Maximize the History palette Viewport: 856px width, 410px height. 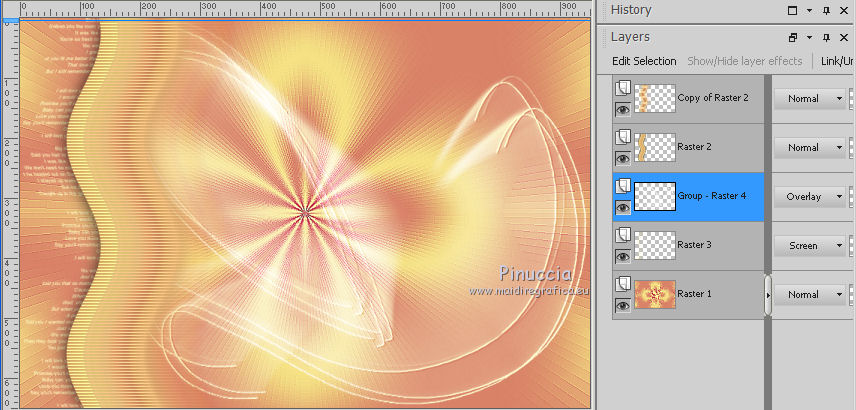[792, 10]
